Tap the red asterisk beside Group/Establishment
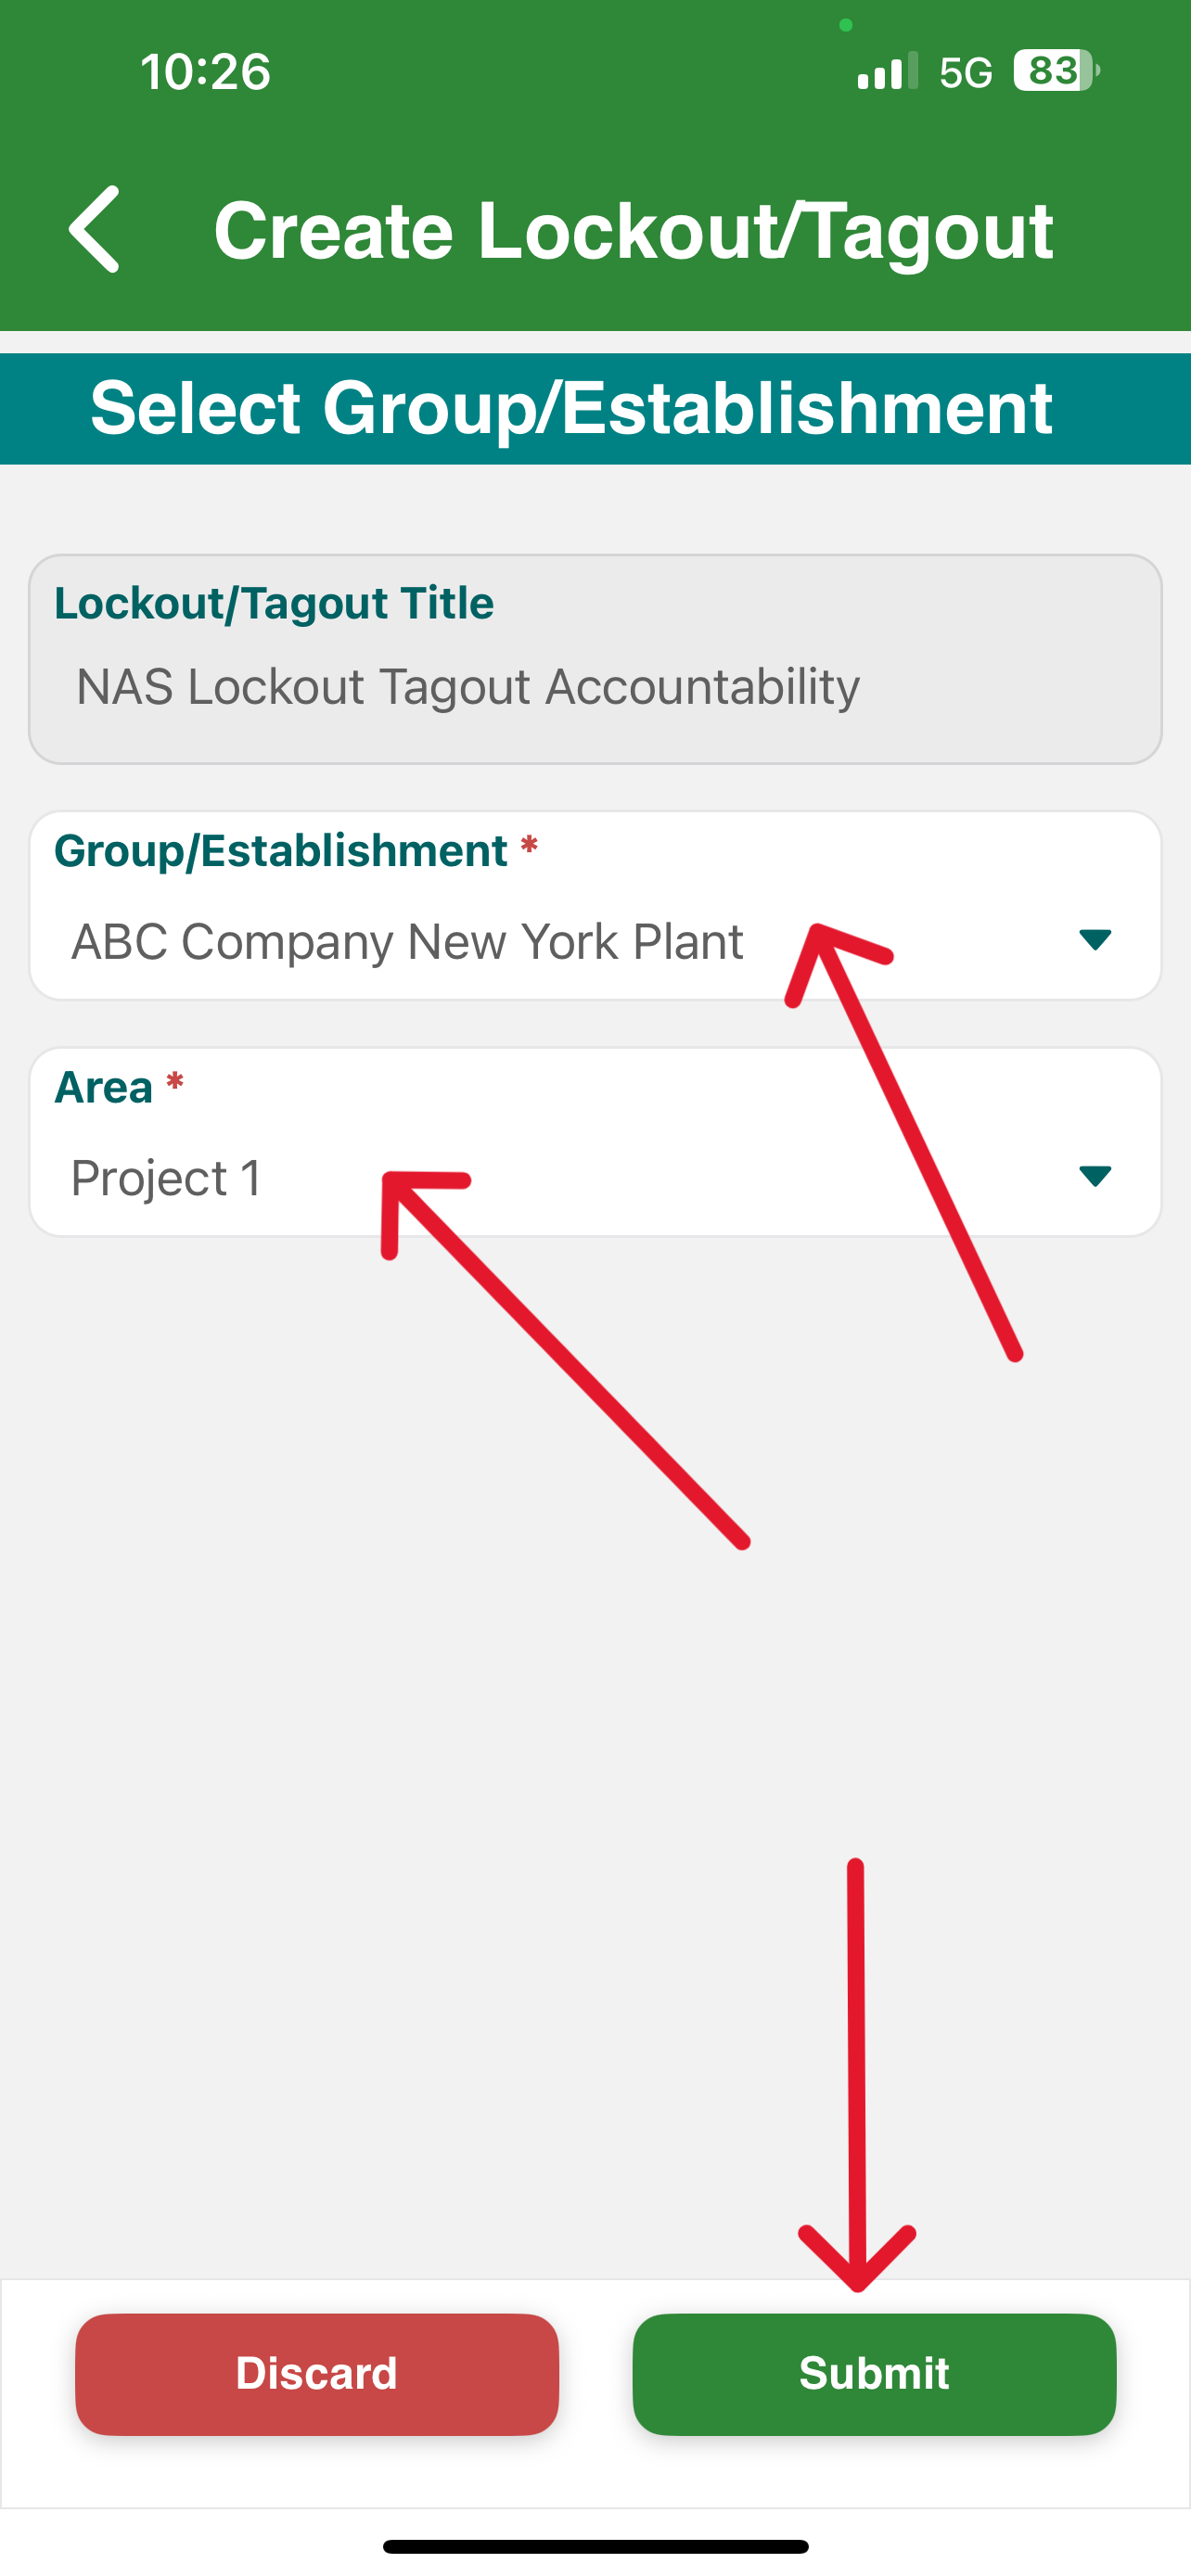This screenshot has width=1191, height=2576. [529, 848]
